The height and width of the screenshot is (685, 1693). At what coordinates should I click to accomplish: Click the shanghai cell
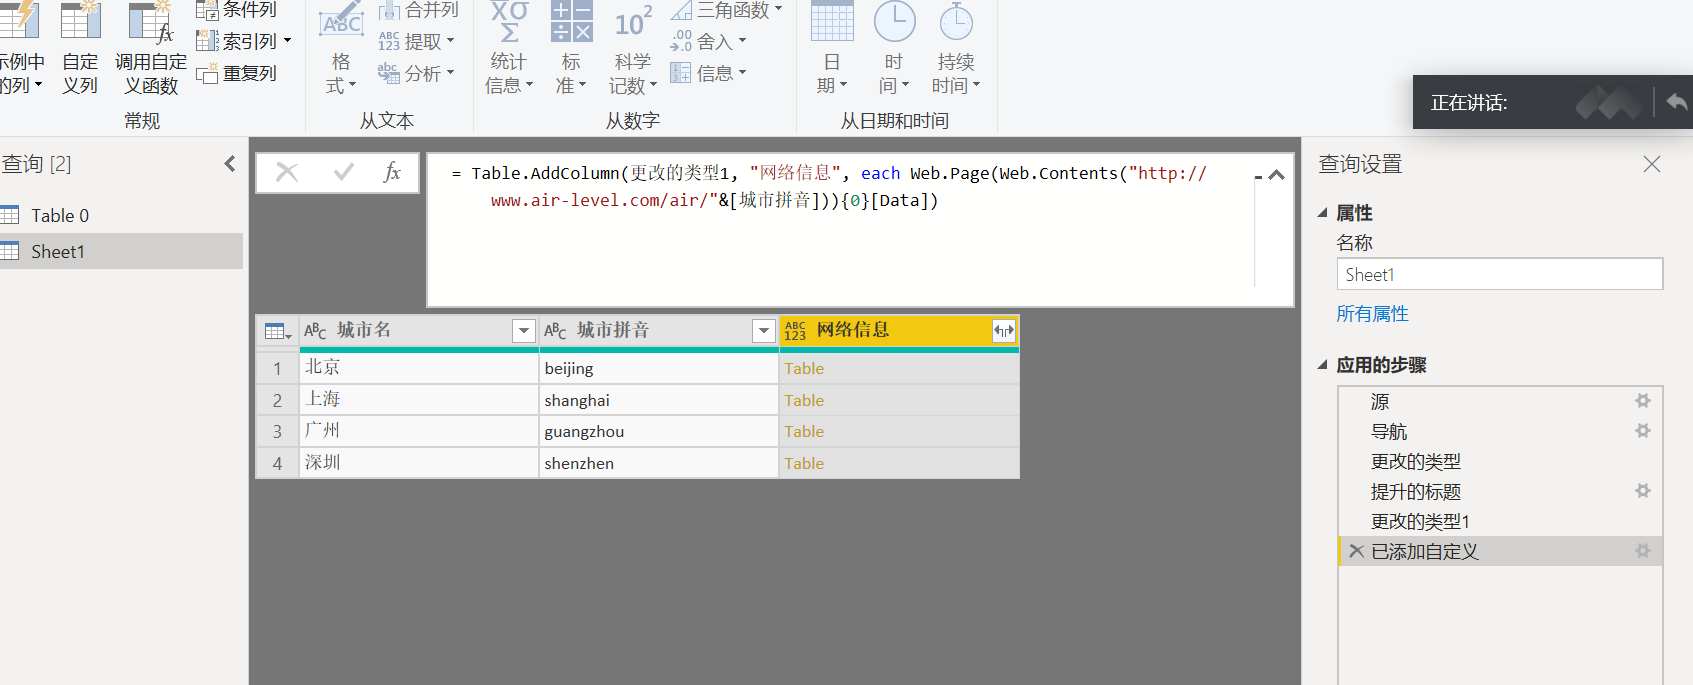(x=659, y=400)
